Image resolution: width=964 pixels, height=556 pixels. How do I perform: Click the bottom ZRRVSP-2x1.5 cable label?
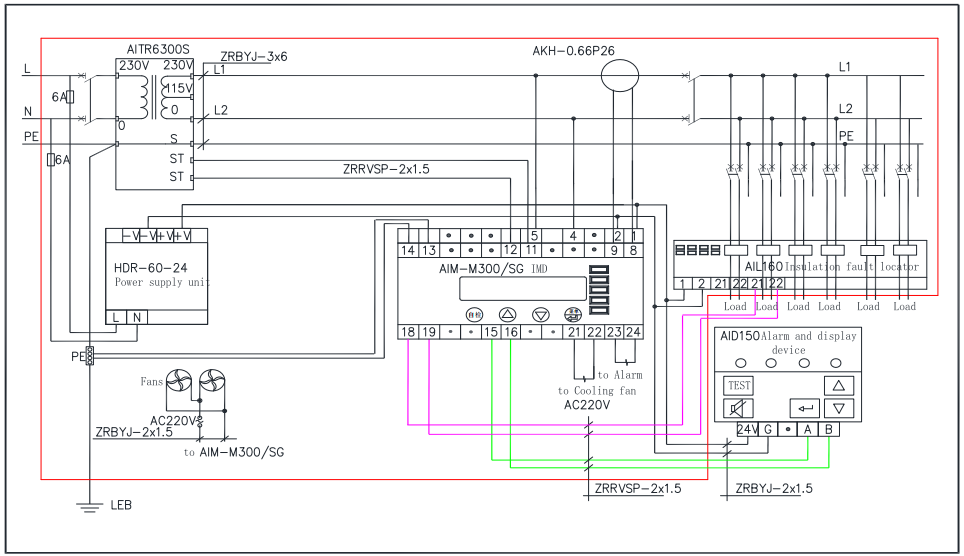[638, 488]
